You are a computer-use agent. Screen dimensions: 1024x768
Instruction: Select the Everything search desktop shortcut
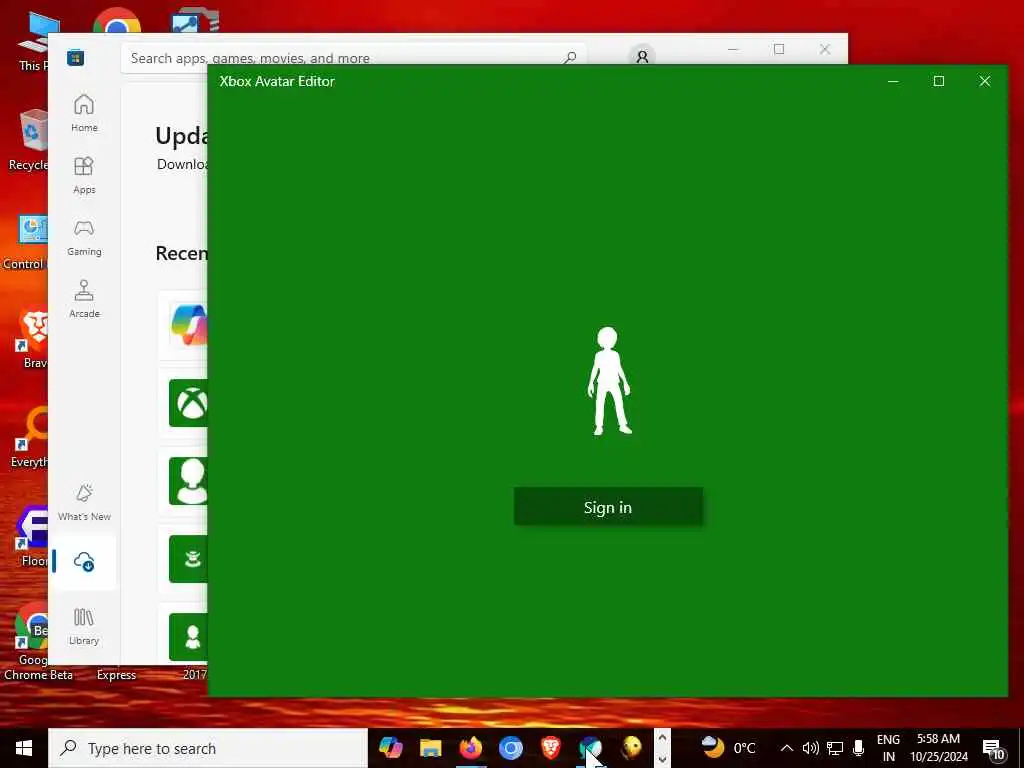coord(29,438)
